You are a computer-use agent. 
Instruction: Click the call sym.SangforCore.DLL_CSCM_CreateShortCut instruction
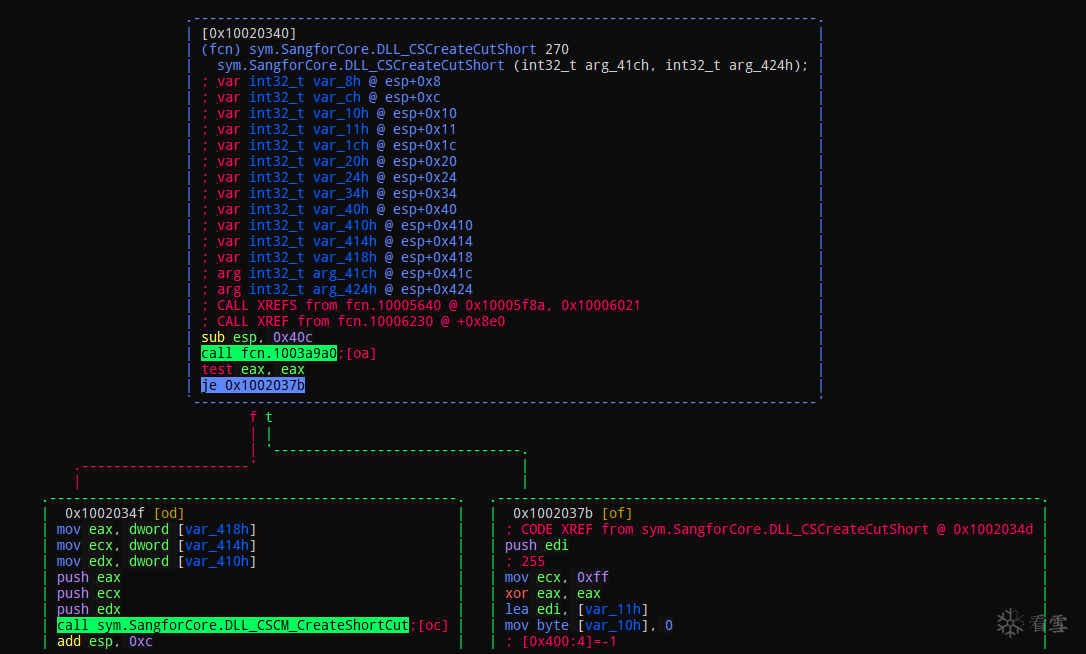tap(233, 625)
